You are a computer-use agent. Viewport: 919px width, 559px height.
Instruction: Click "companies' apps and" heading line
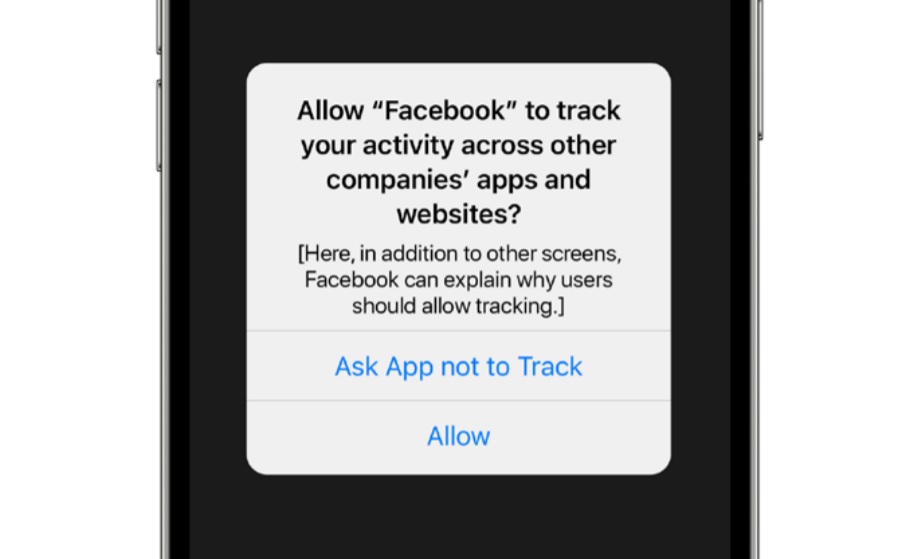pos(458,180)
